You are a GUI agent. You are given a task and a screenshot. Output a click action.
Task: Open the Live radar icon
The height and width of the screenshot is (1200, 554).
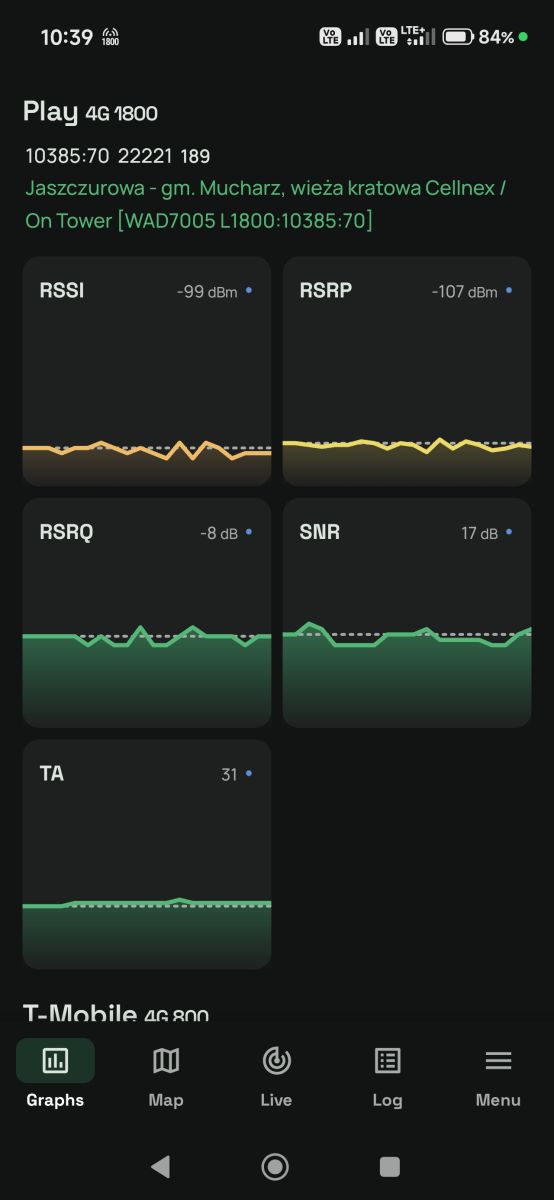point(276,1061)
